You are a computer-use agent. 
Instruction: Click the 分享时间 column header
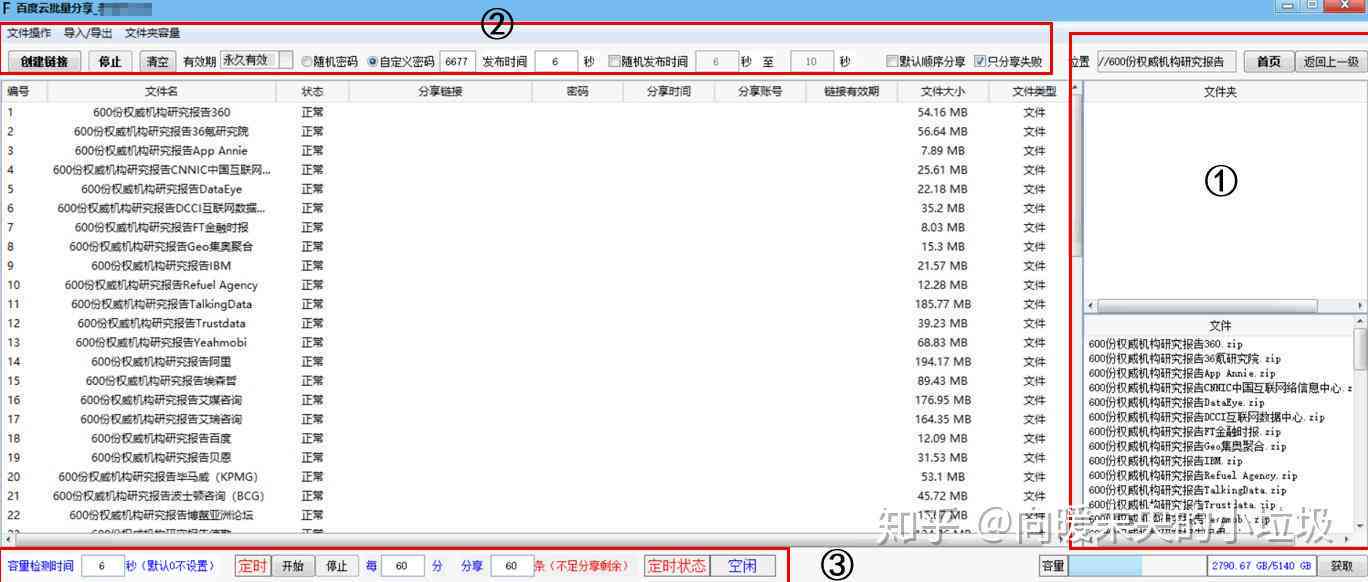pyautogui.click(x=668, y=91)
